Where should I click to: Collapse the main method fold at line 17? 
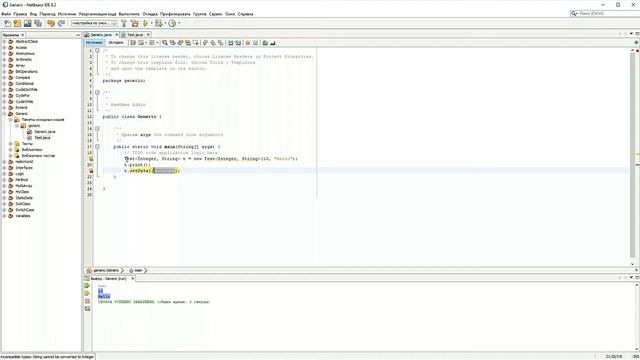tap(97, 147)
